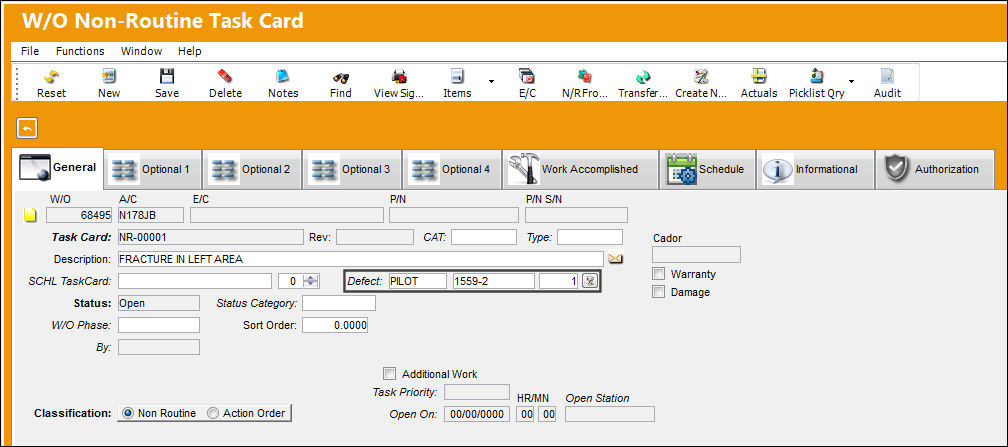This screenshot has width=1008, height=447.
Task: Switch to the General tab
Action: pyautogui.click(x=58, y=168)
